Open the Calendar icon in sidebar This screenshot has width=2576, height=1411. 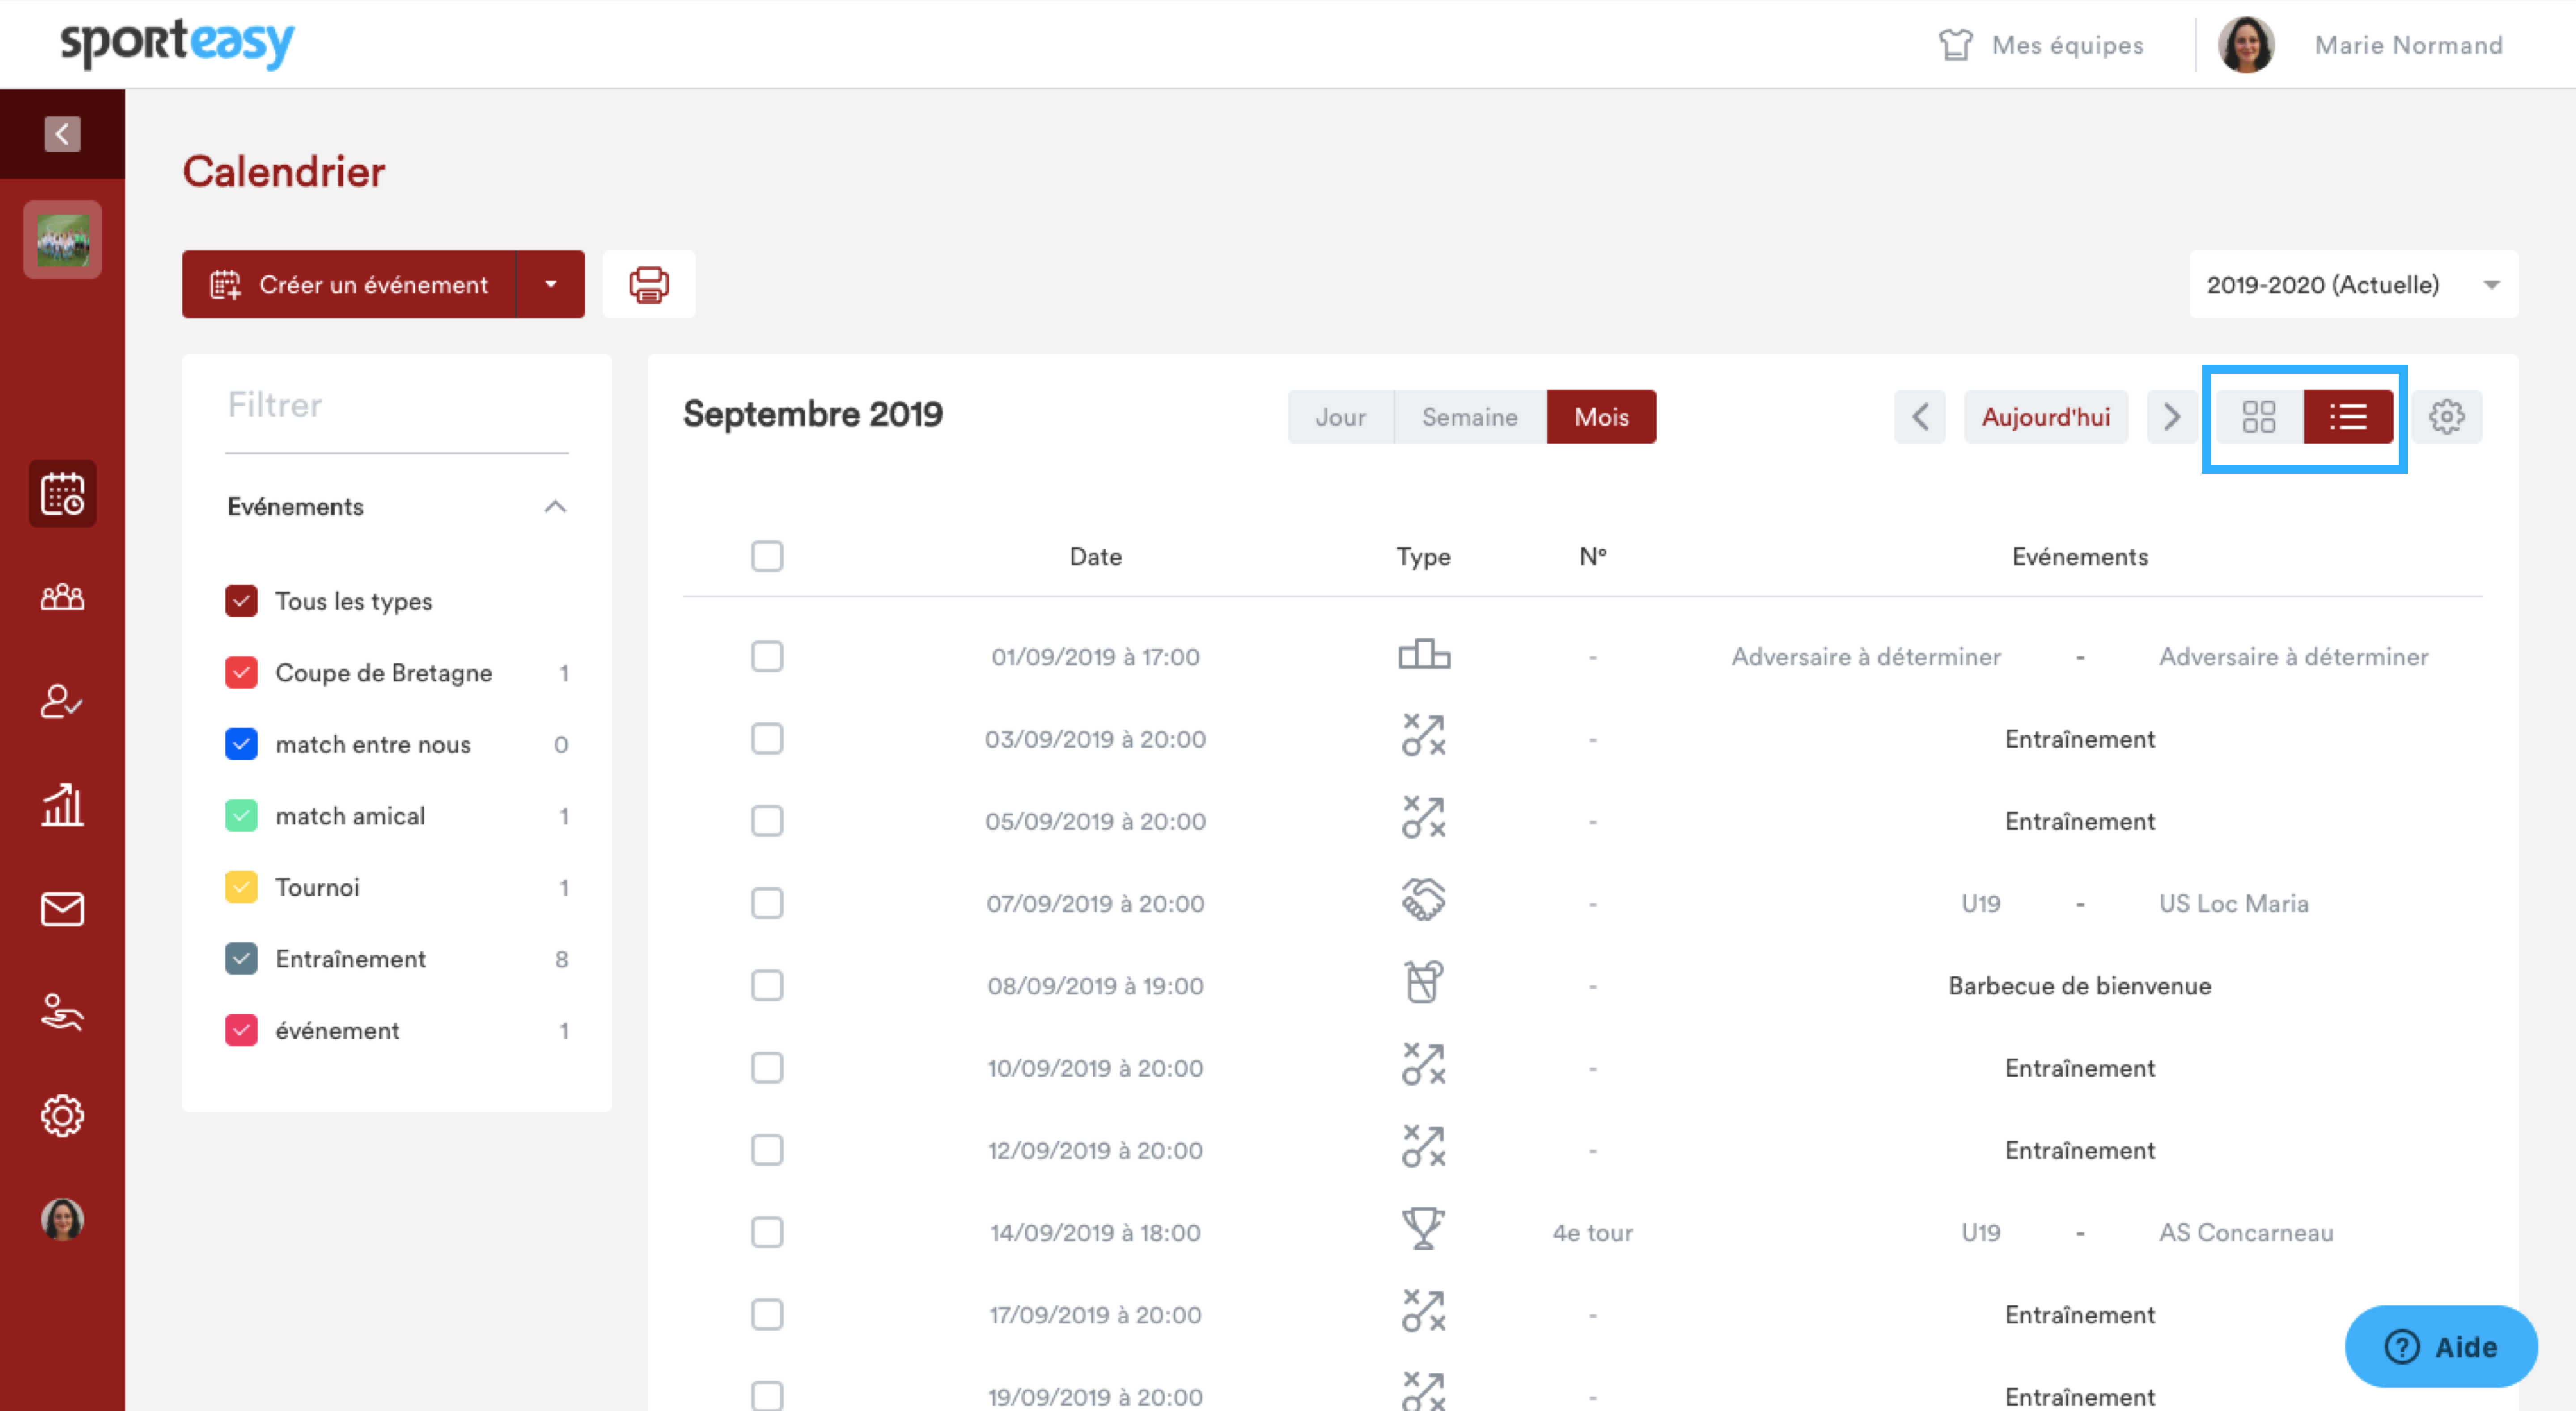tap(62, 494)
